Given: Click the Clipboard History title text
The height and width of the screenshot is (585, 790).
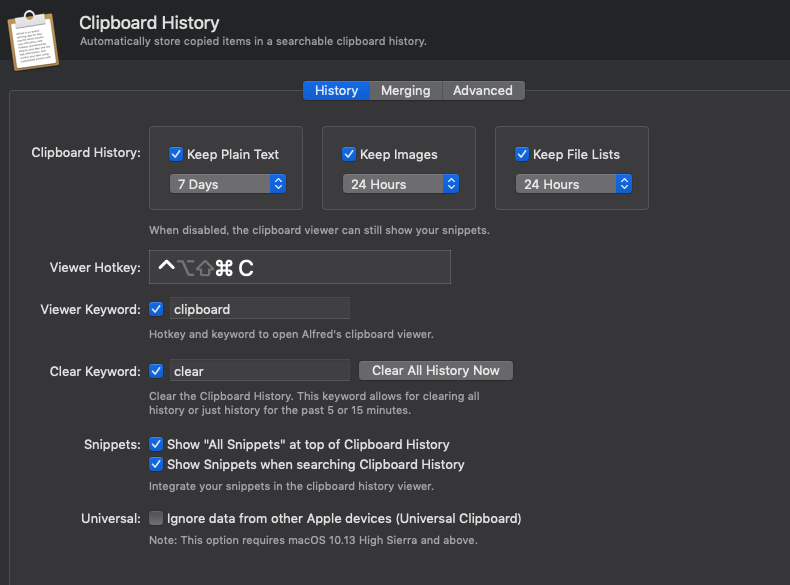Looking at the screenshot, I should pos(149,23).
